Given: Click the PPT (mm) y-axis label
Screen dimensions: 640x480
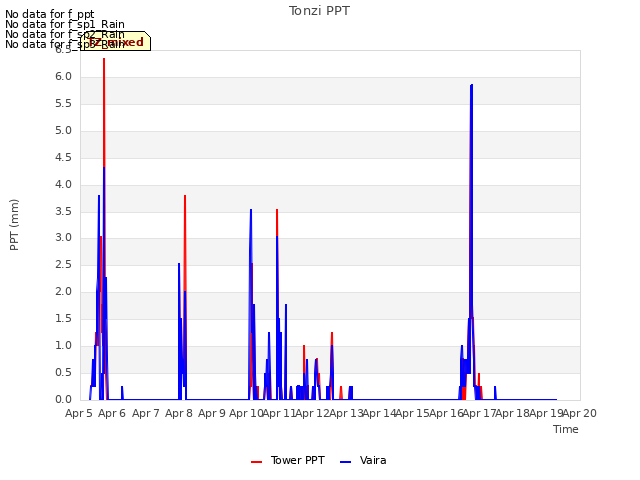Looking at the screenshot, I should click(14, 225).
